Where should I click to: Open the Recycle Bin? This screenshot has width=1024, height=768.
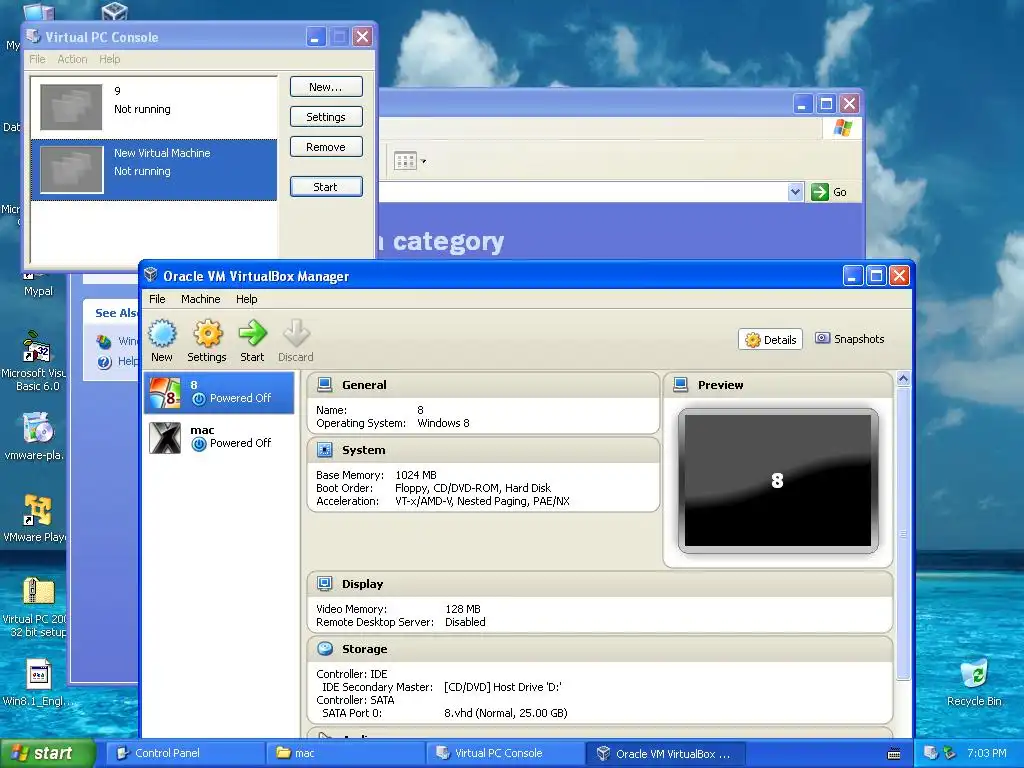[x=974, y=682]
